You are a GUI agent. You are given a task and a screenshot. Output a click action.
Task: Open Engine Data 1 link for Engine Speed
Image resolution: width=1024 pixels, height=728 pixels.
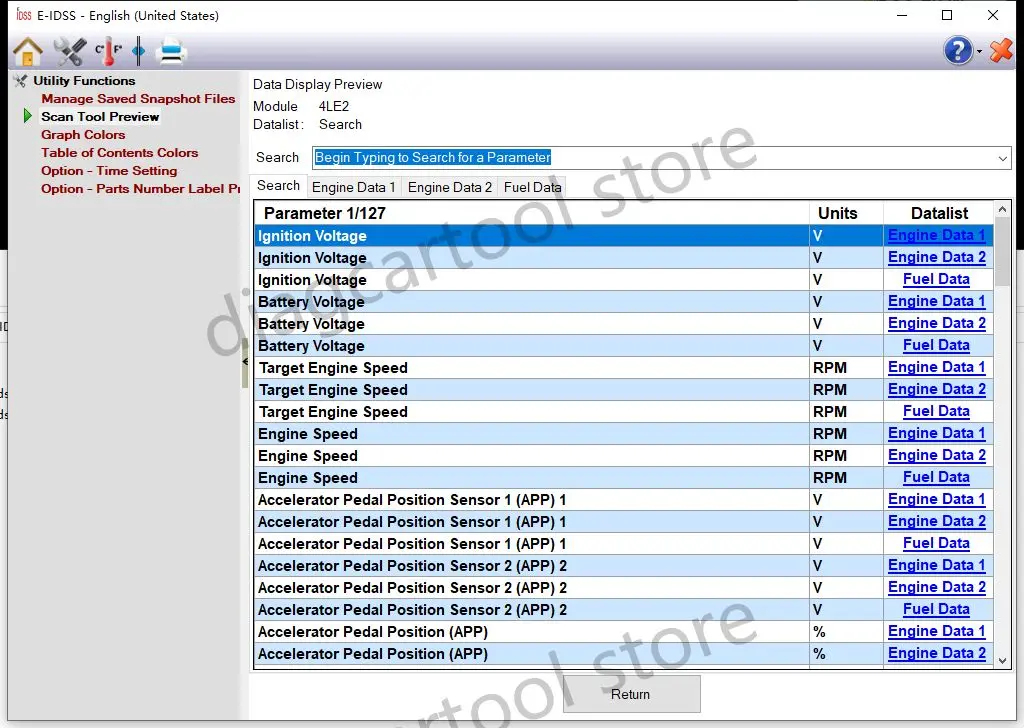click(936, 434)
